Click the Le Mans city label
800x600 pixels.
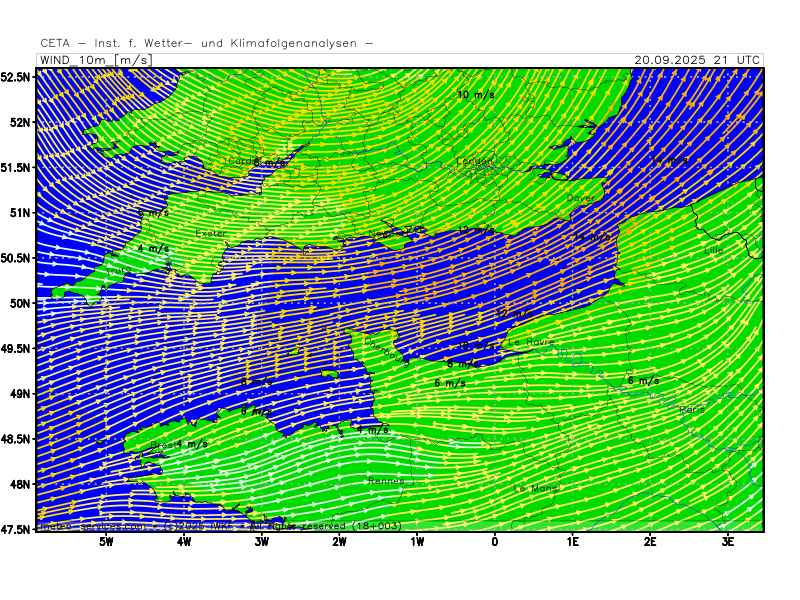(x=535, y=488)
